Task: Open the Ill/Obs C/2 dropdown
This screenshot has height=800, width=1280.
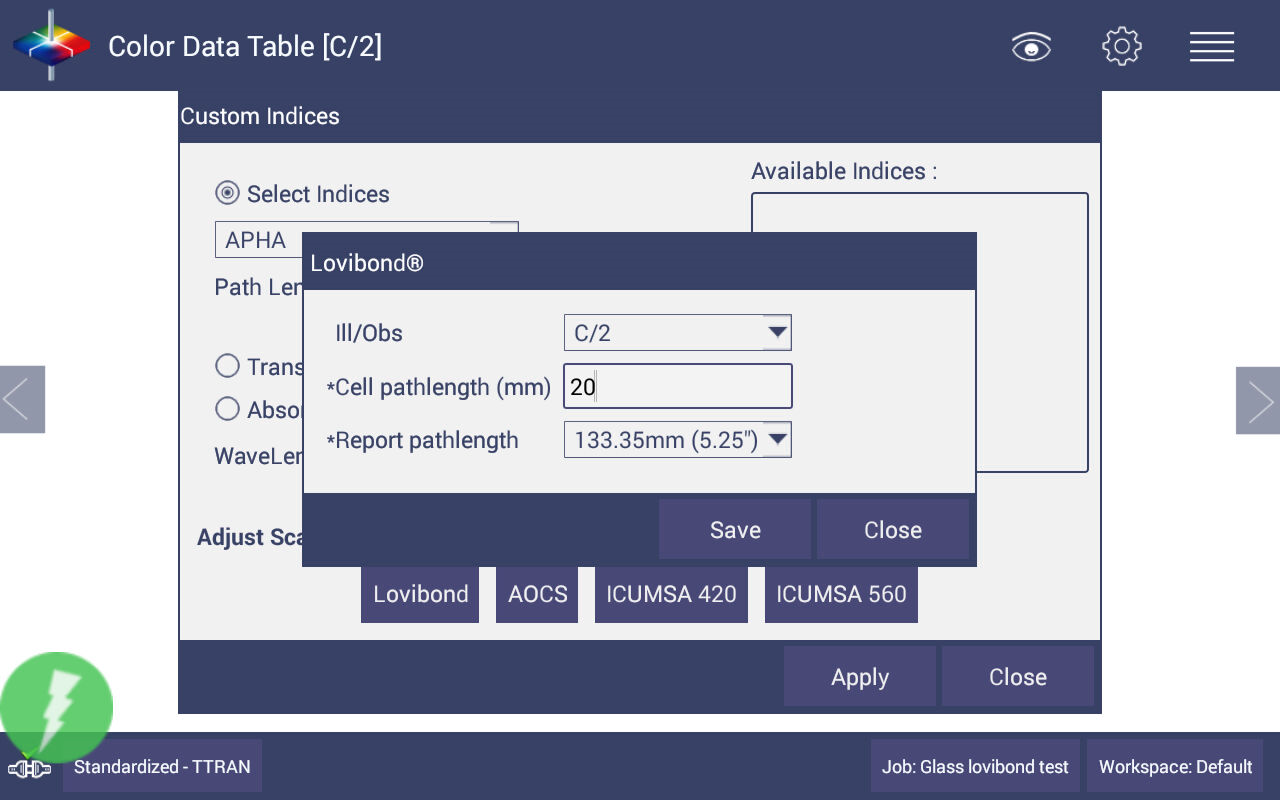Action: point(677,332)
